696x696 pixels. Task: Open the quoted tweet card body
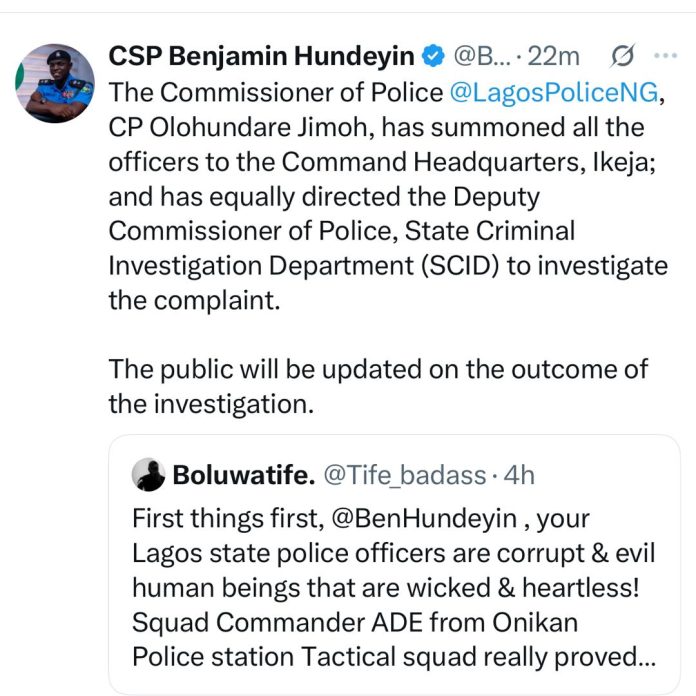point(394,565)
